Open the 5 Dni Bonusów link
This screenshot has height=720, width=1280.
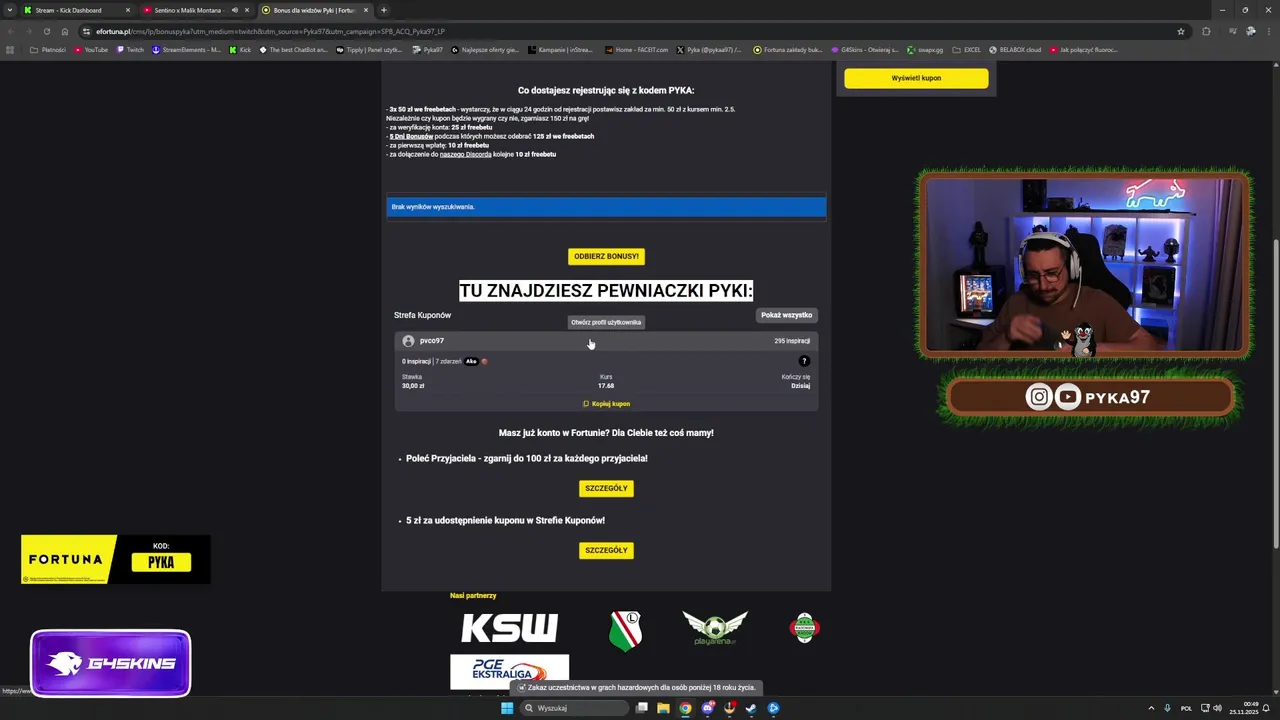click(x=411, y=136)
